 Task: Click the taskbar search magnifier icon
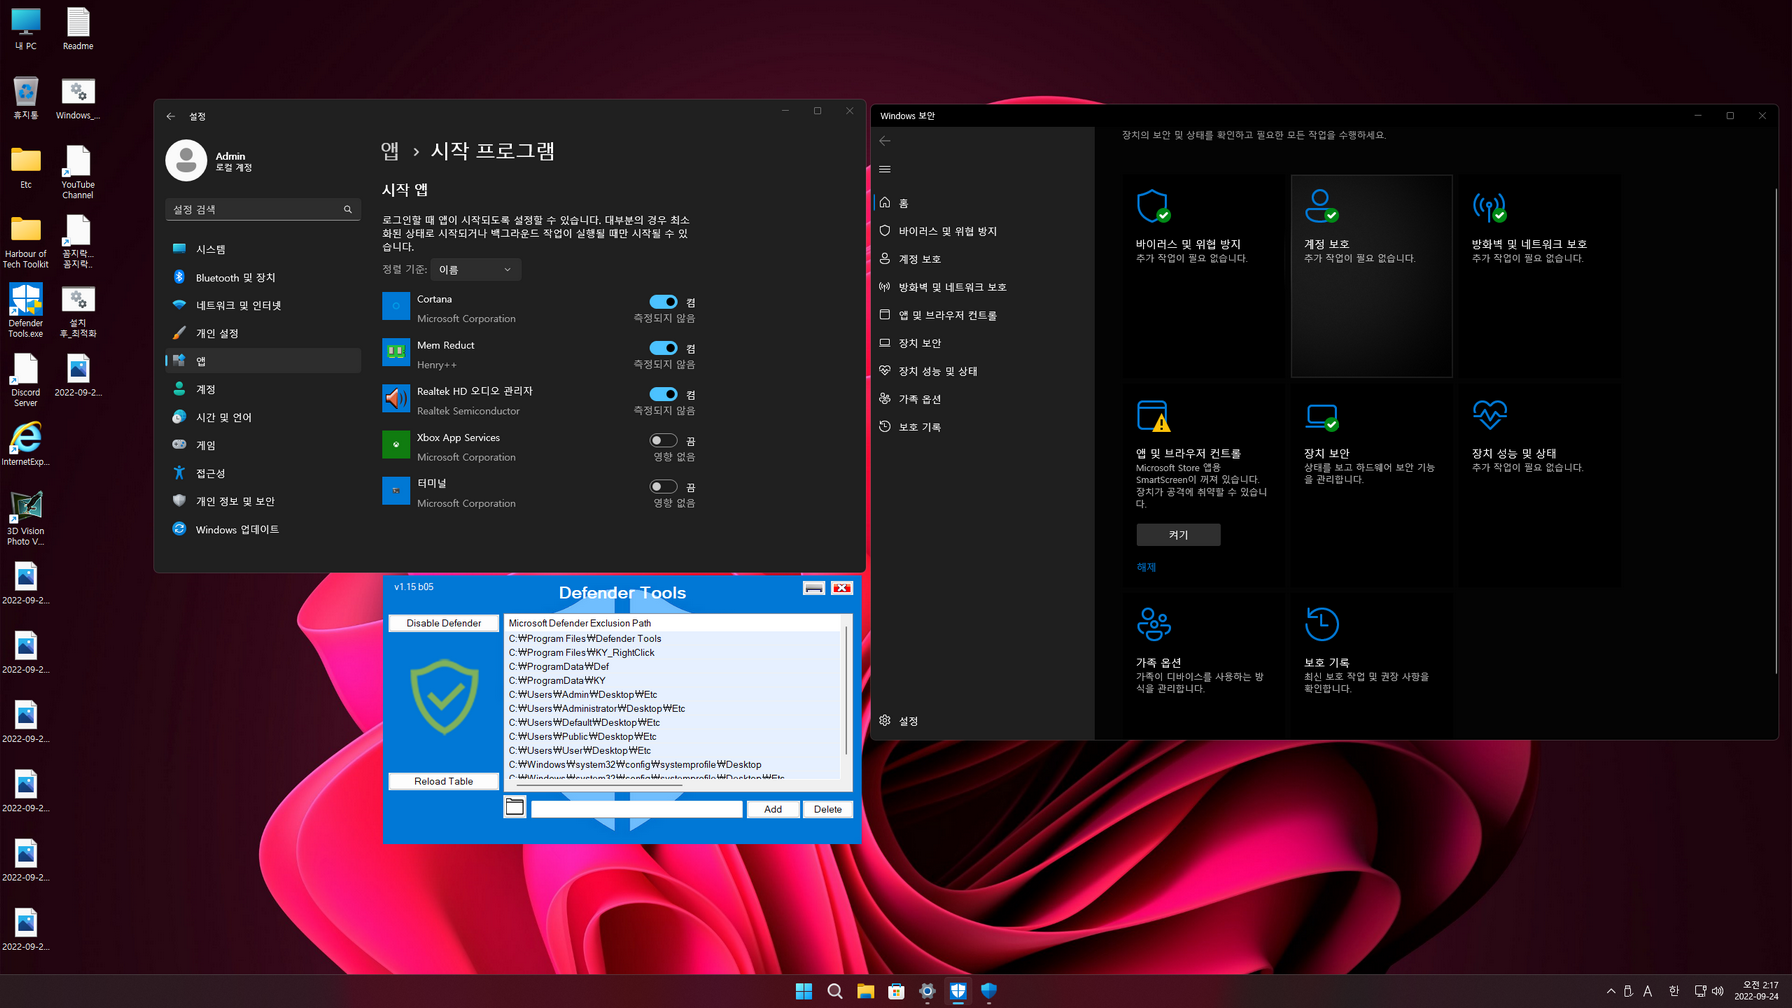coord(835,991)
